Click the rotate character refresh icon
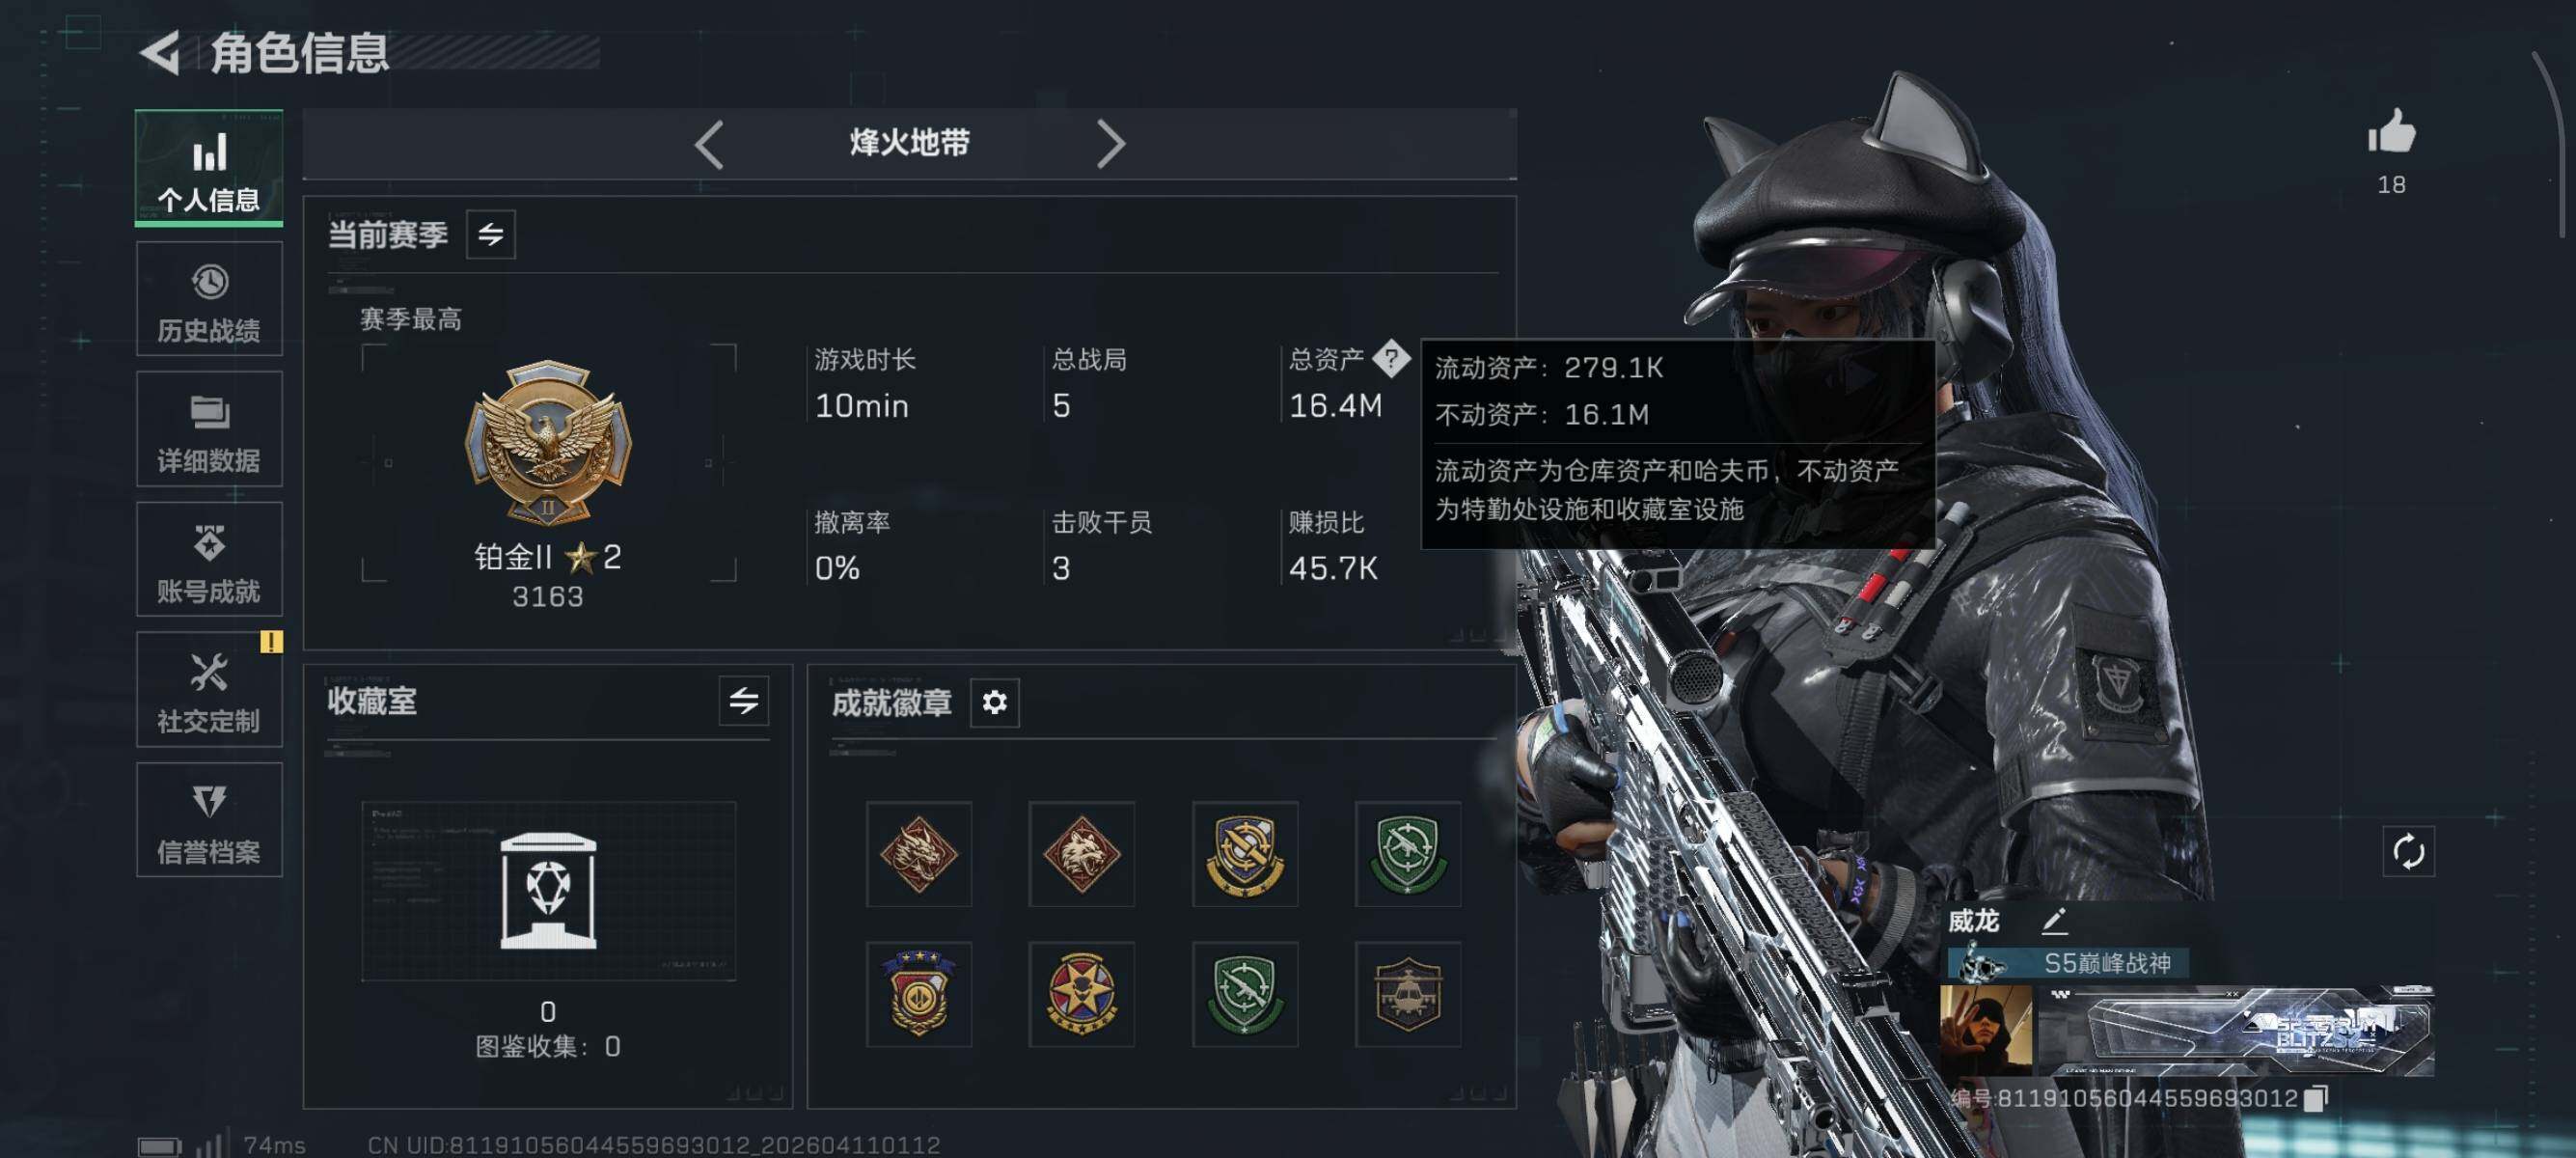Viewport: 2576px width, 1158px height. pos(2408,852)
